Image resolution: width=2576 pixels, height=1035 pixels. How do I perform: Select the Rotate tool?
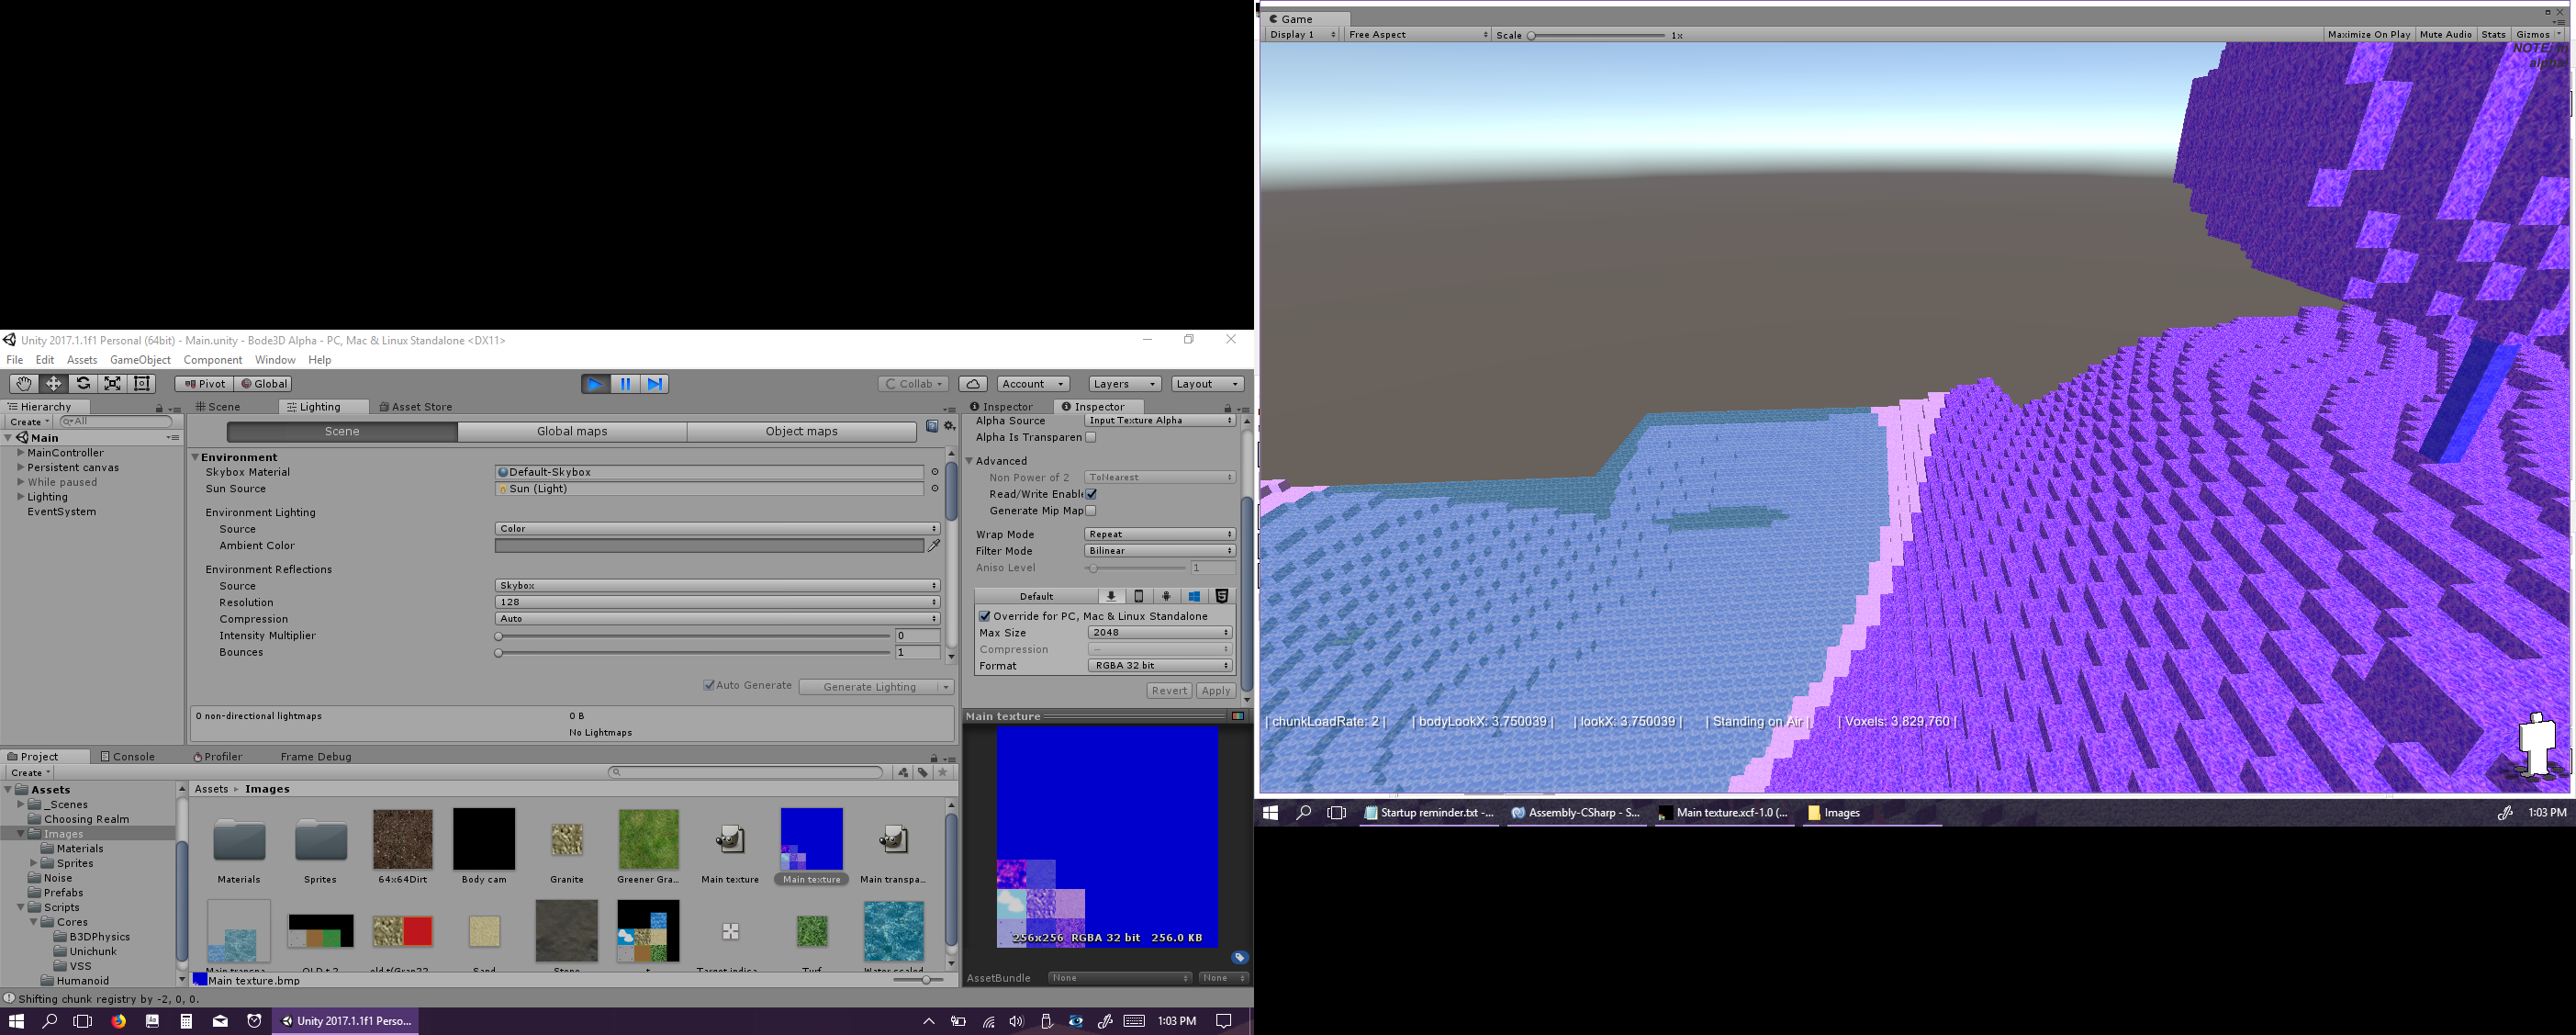[83, 384]
